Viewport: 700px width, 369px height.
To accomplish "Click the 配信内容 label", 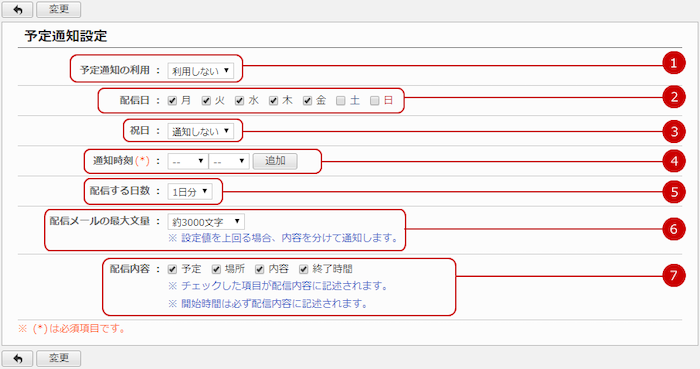I will (129, 269).
